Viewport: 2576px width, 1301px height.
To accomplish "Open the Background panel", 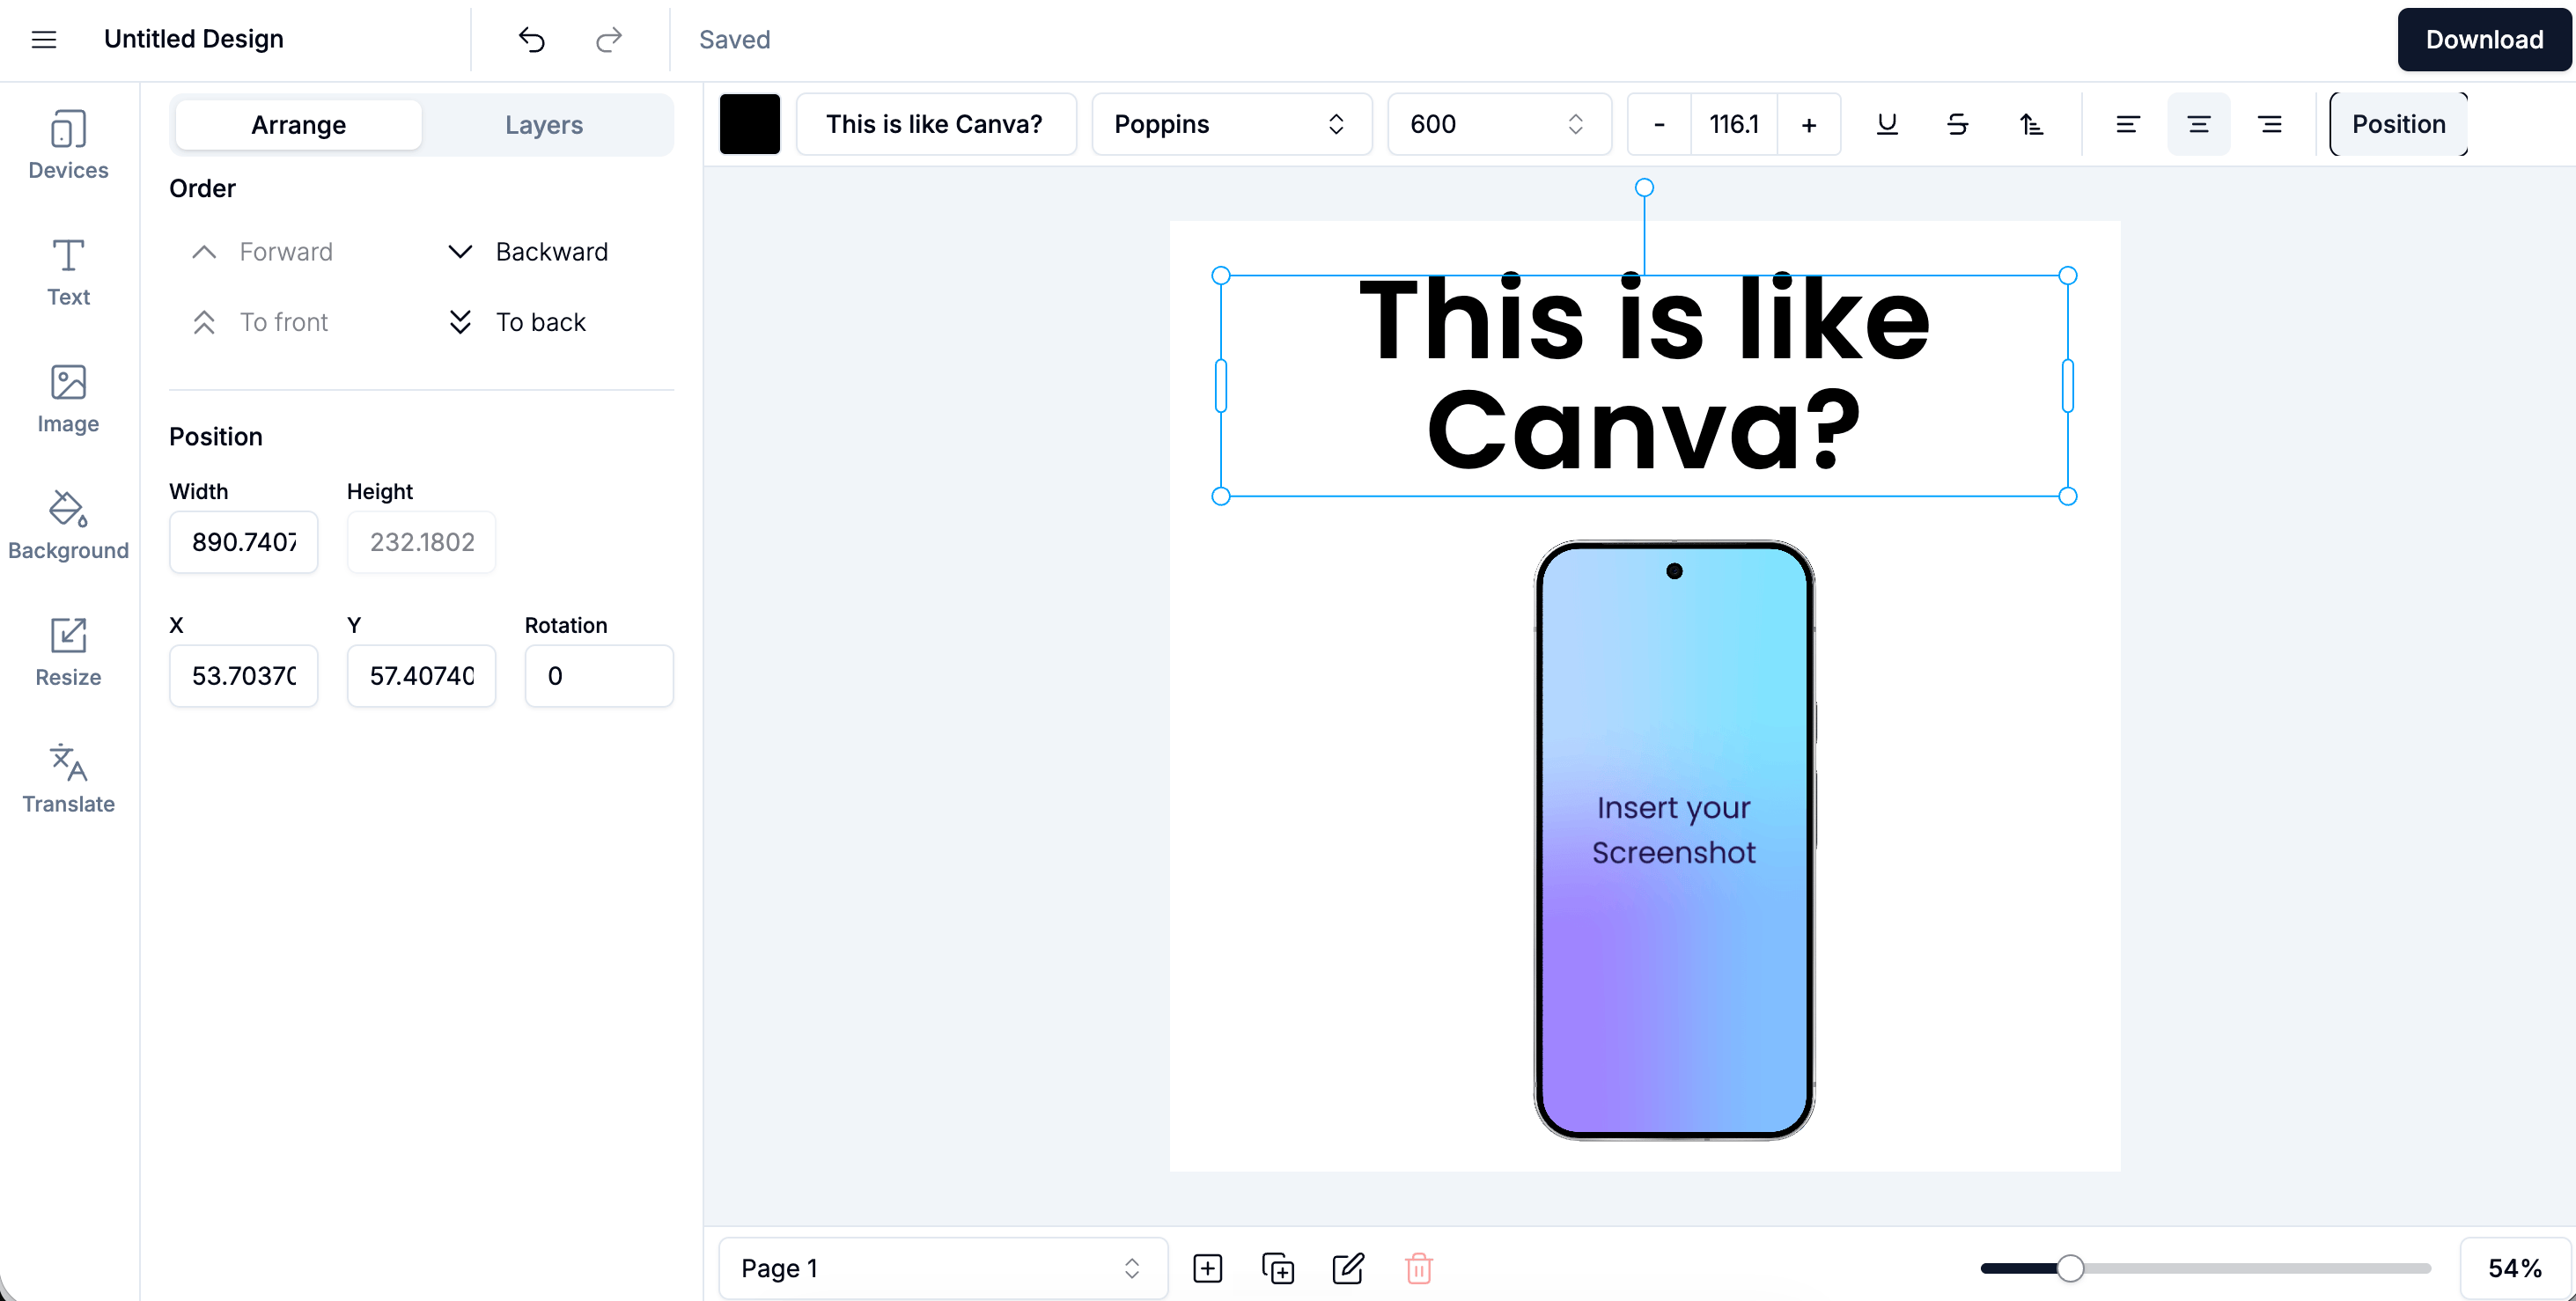I will pyautogui.click(x=68, y=526).
